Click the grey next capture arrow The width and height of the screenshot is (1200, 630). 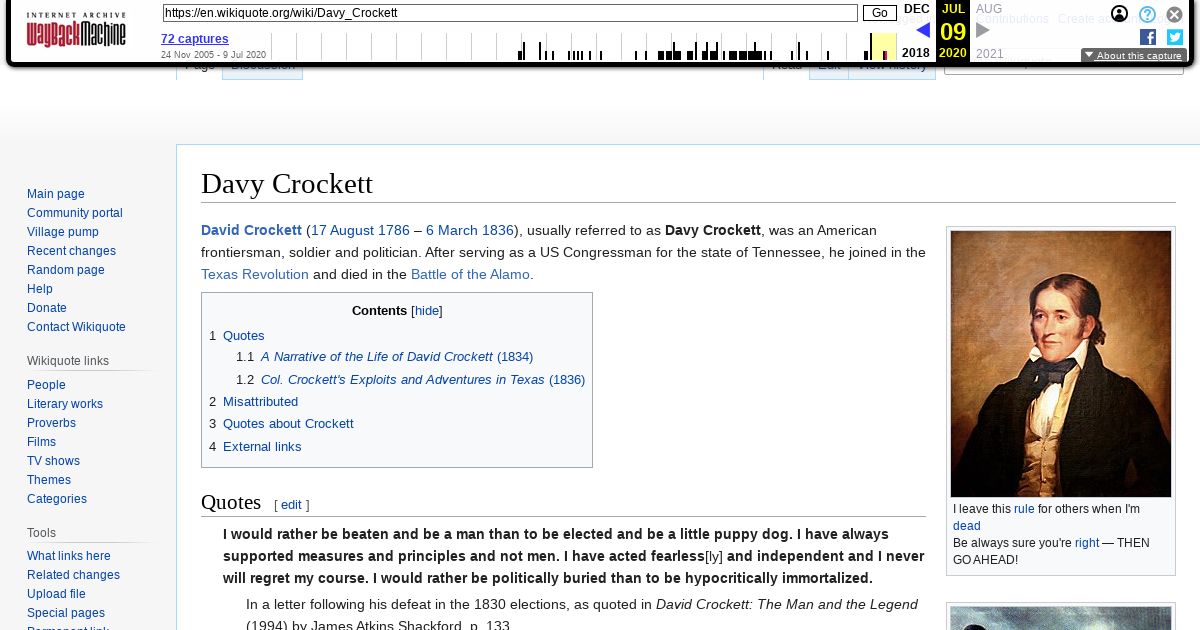pyautogui.click(x=983, y=30)
